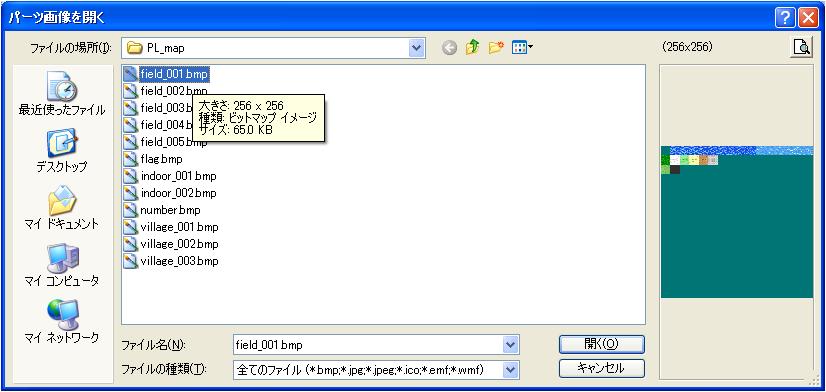The image size is (826, 392).
Task: Open My Computer (マイ コンピュータ) location
Action: click(x=62, y=265)
